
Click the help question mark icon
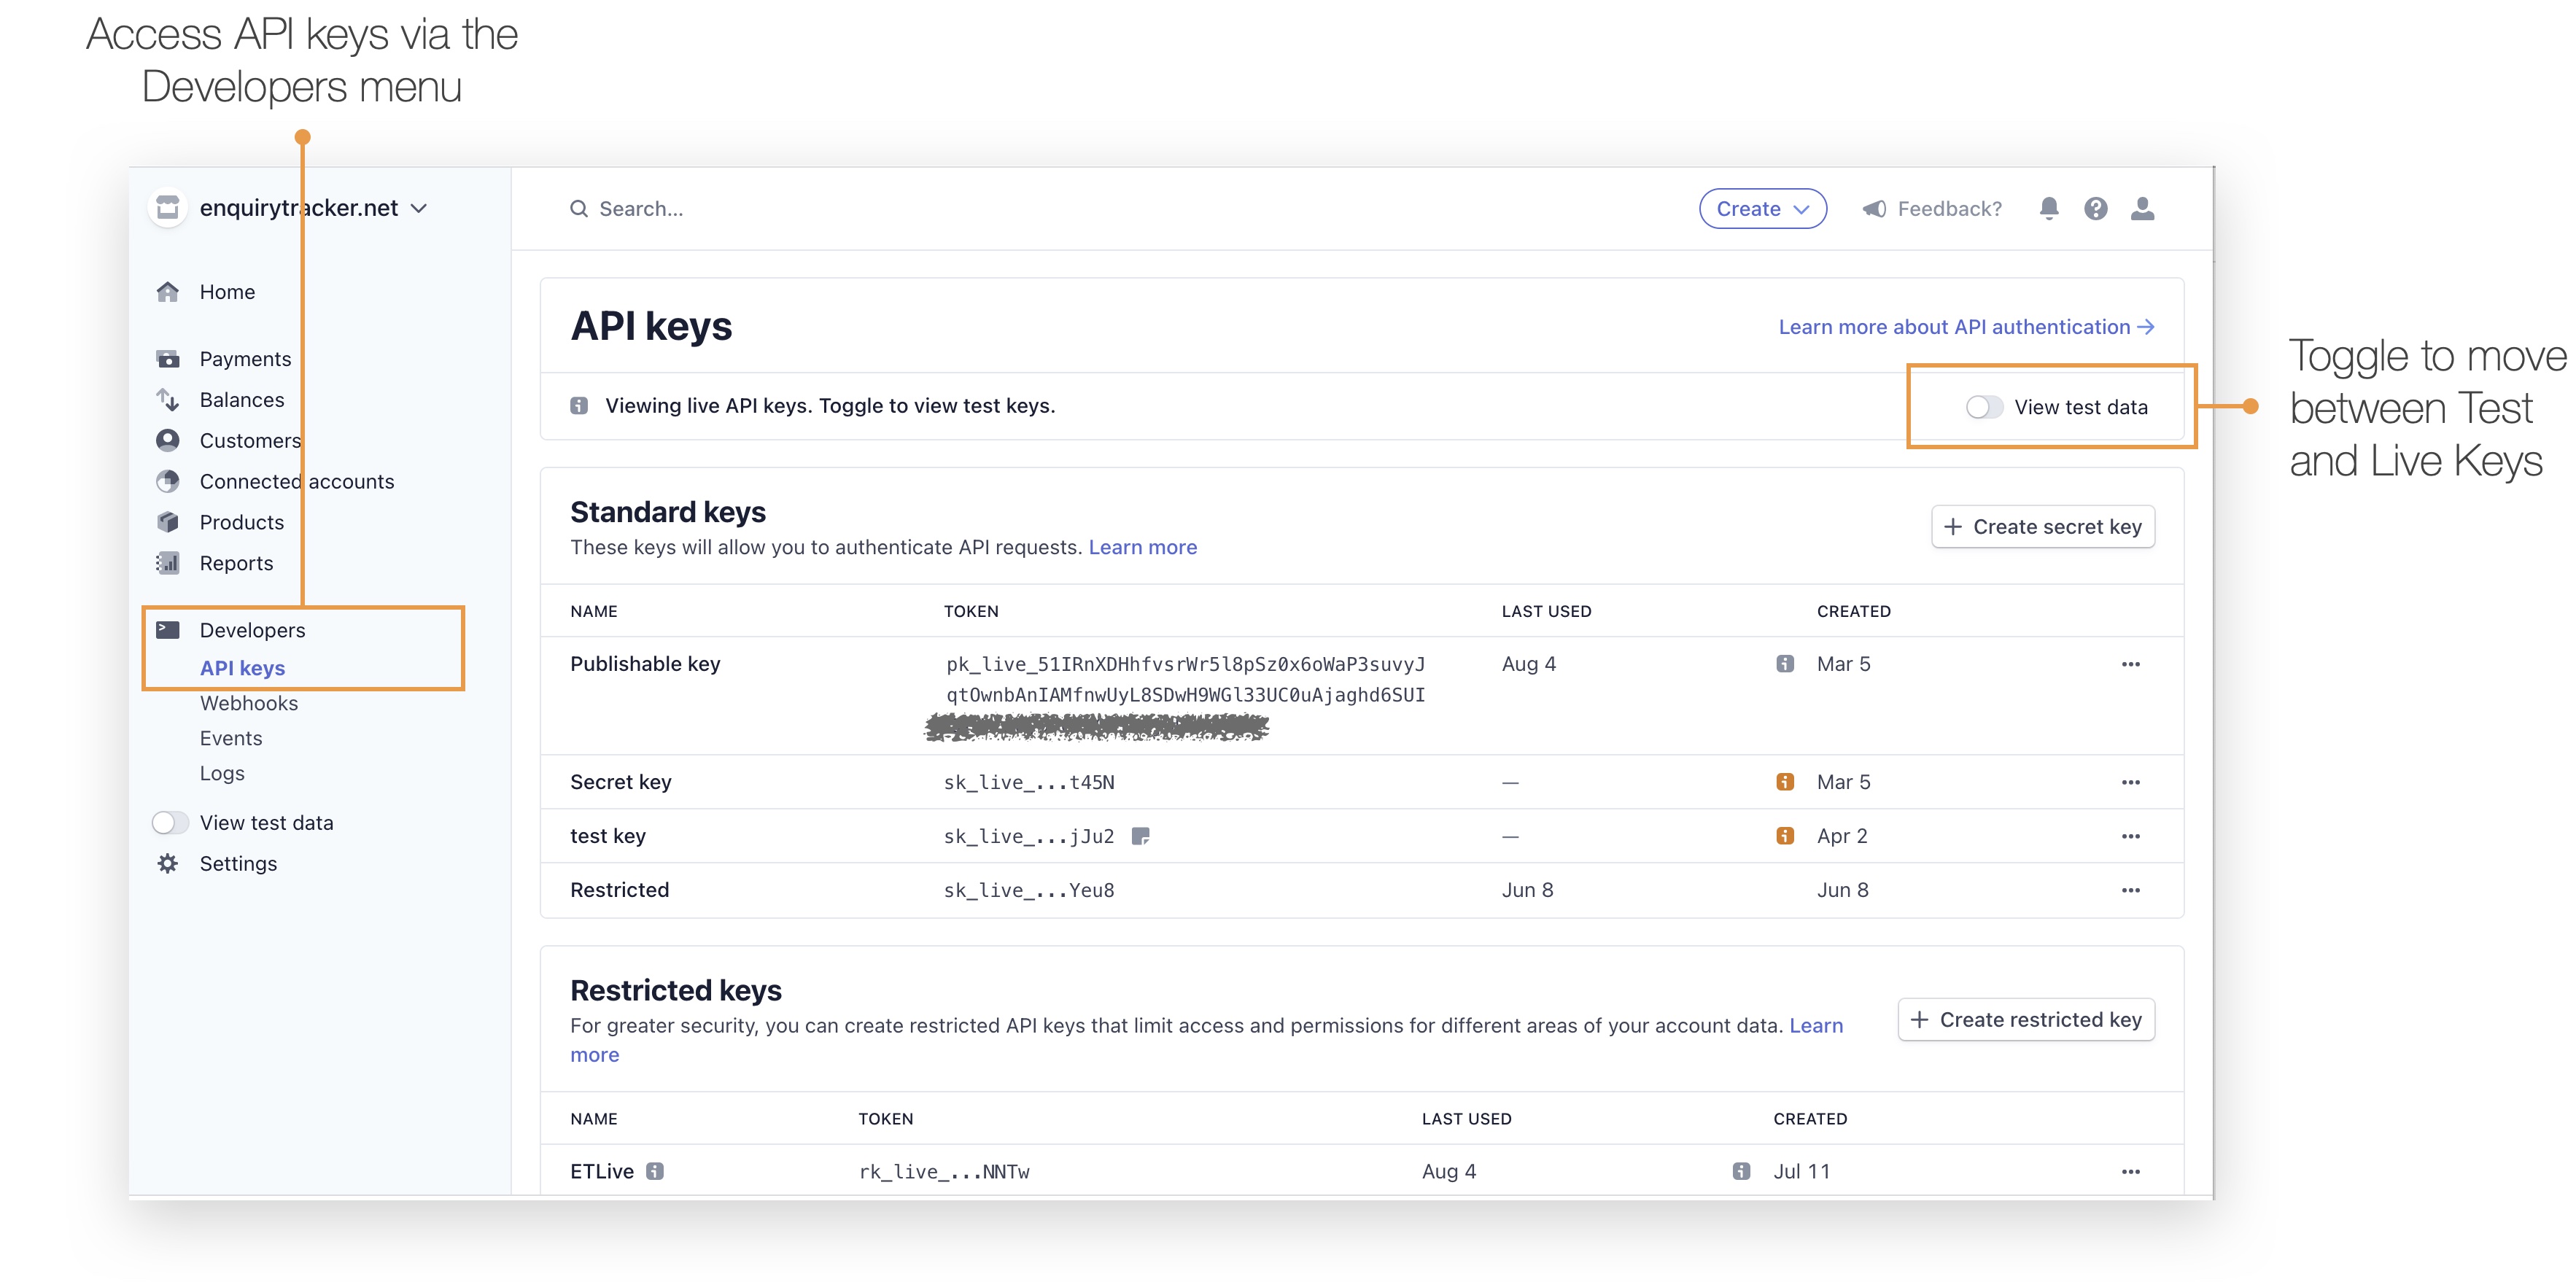click(x=2095, y=208)
